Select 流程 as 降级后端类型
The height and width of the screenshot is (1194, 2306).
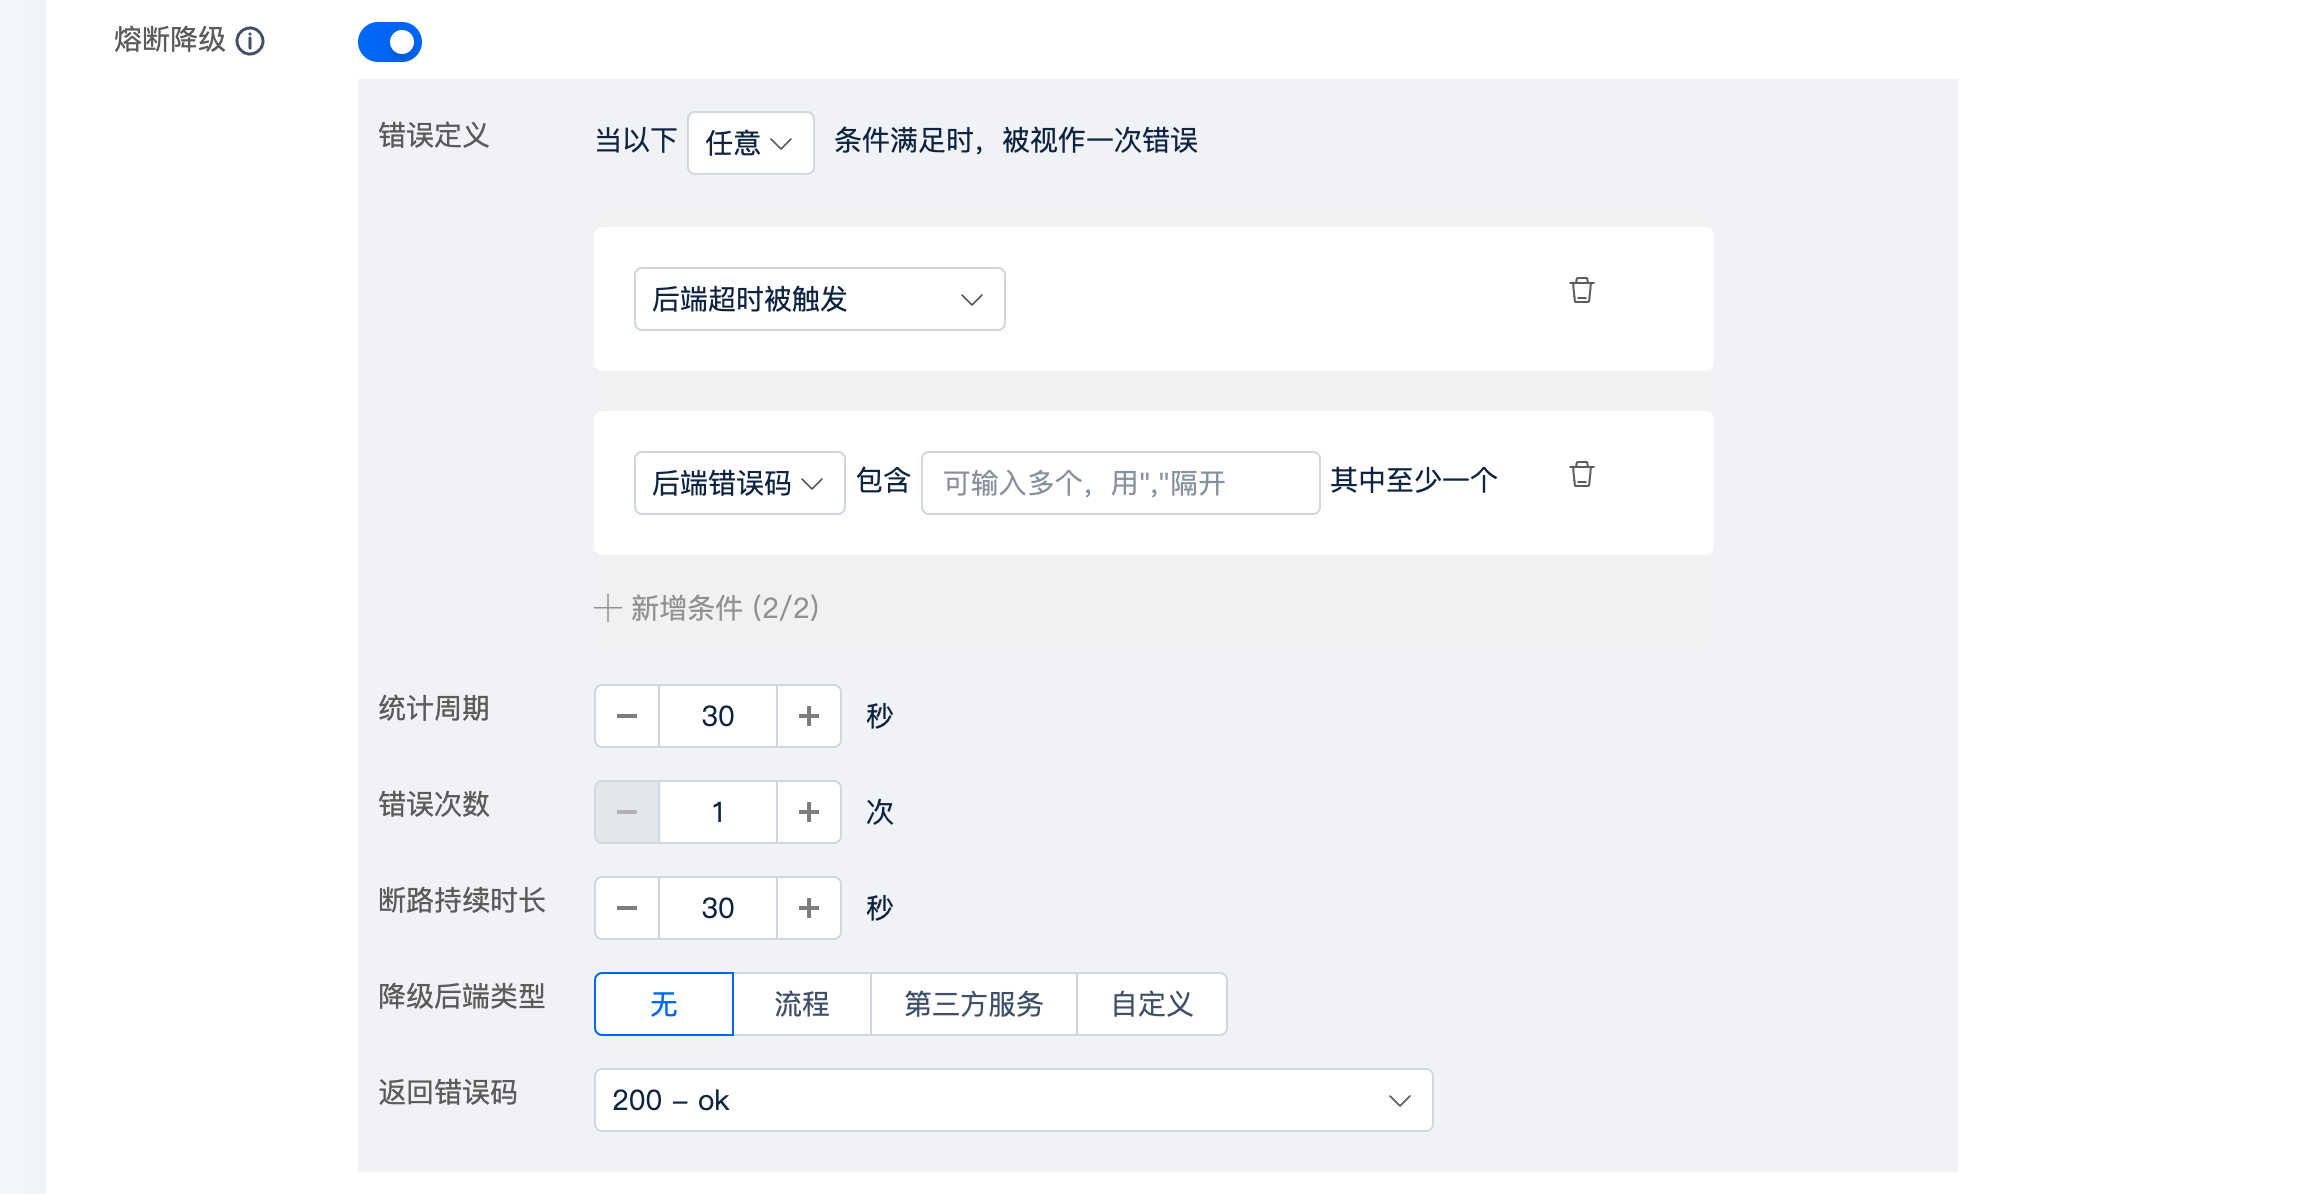[x=802, y=1004]
